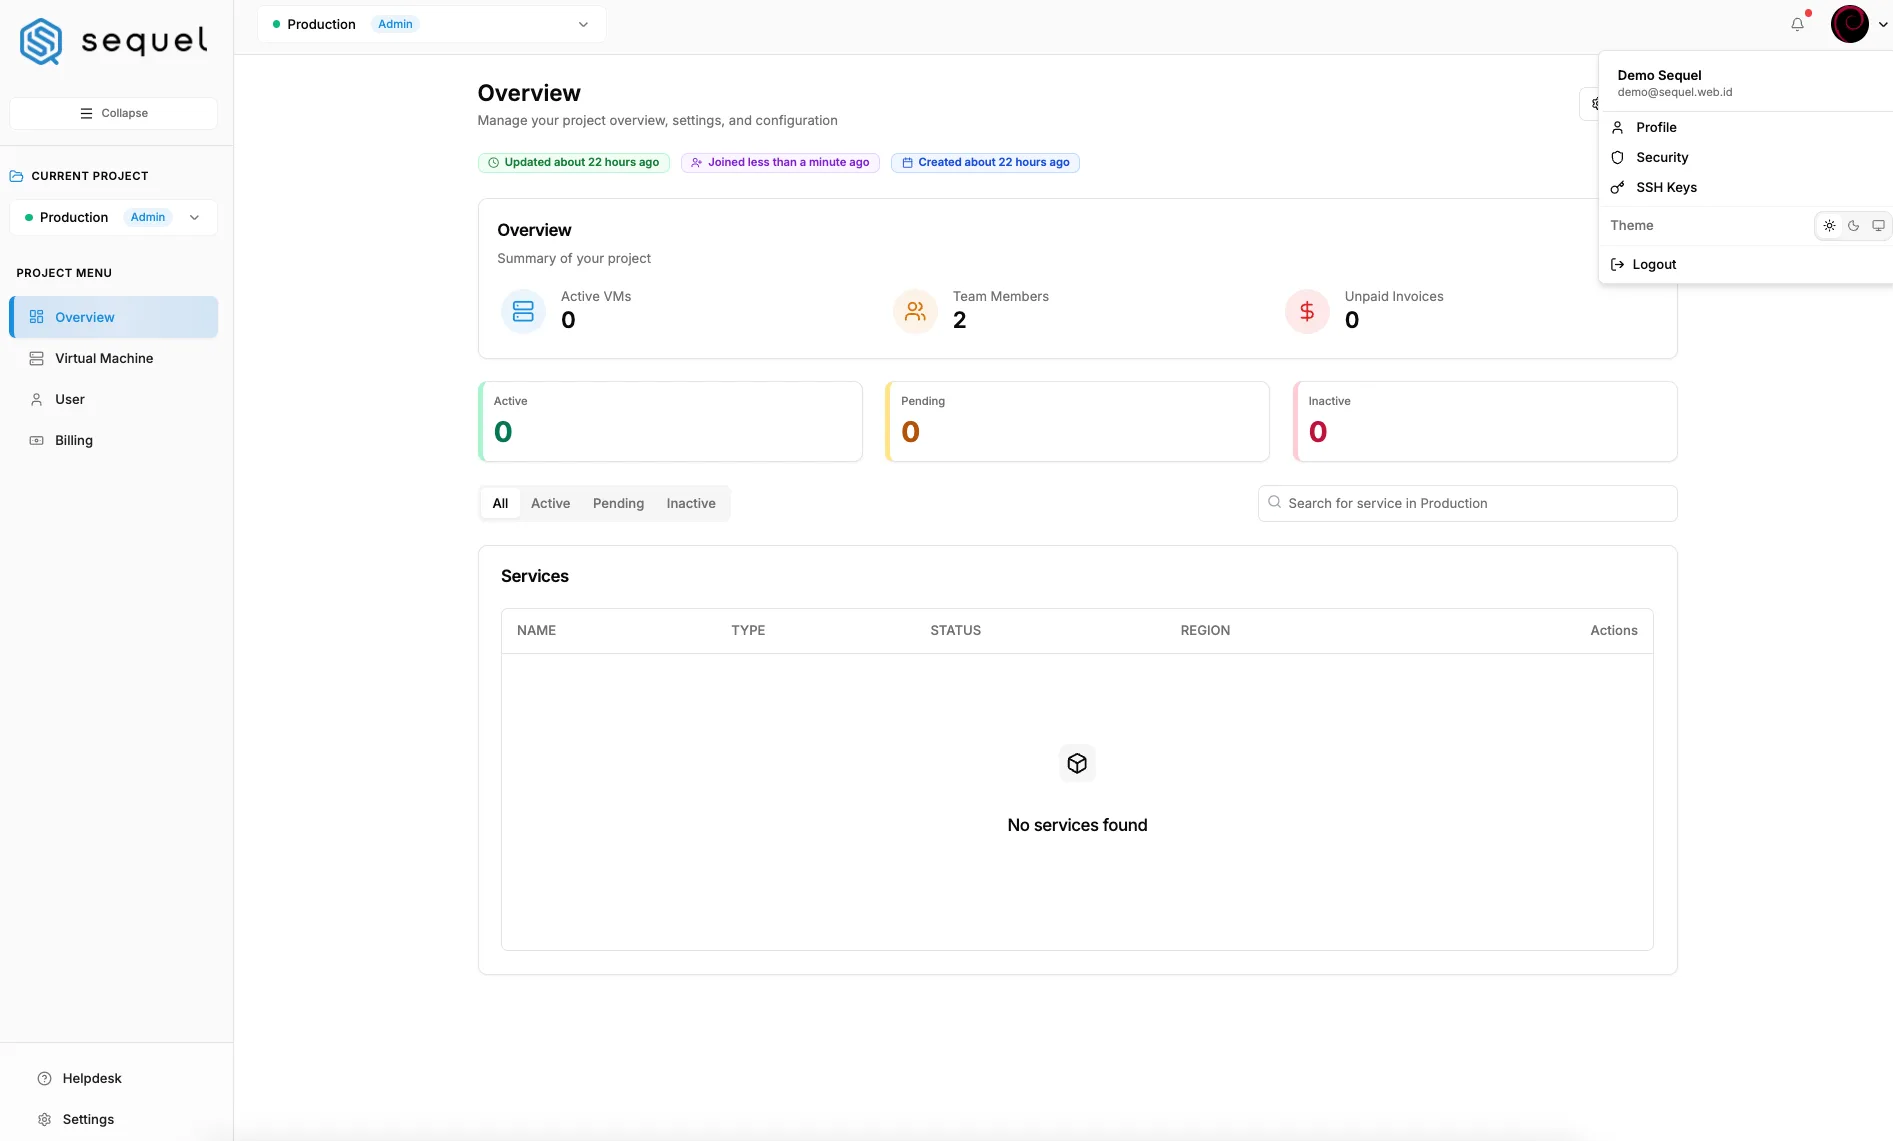This screenshot has width=1893, height=1141.
Task: Click the Collapse sidebar button
Action: (x=113, y=113)
